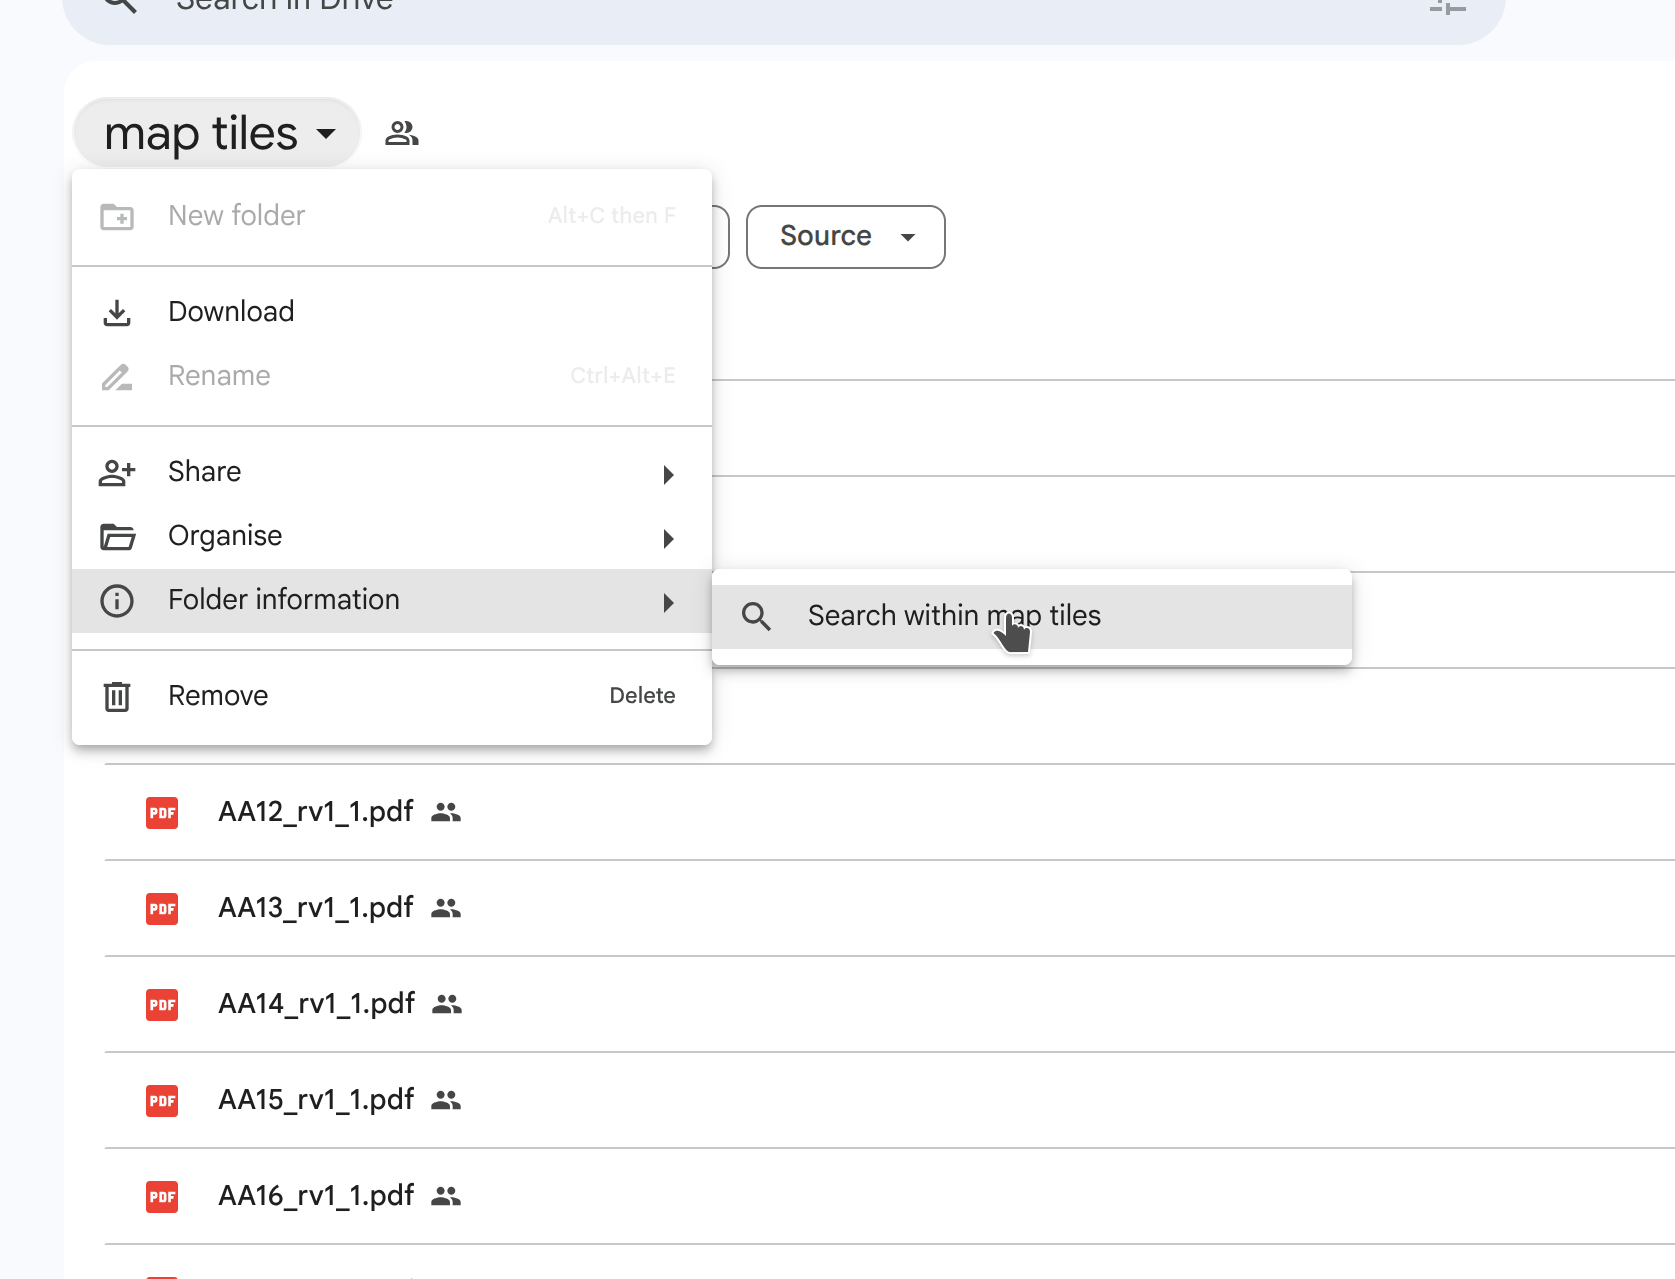Click the search filter options icon

(x=1447, y=6)
